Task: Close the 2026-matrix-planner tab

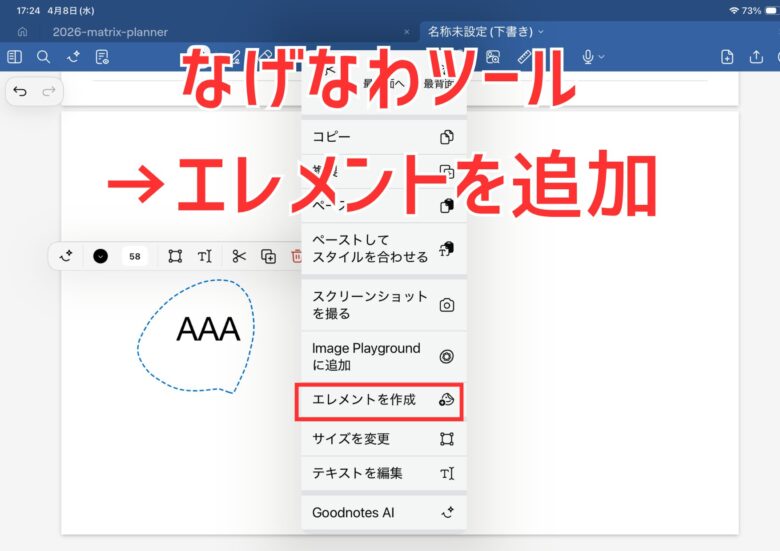Action: click(407, 32)
